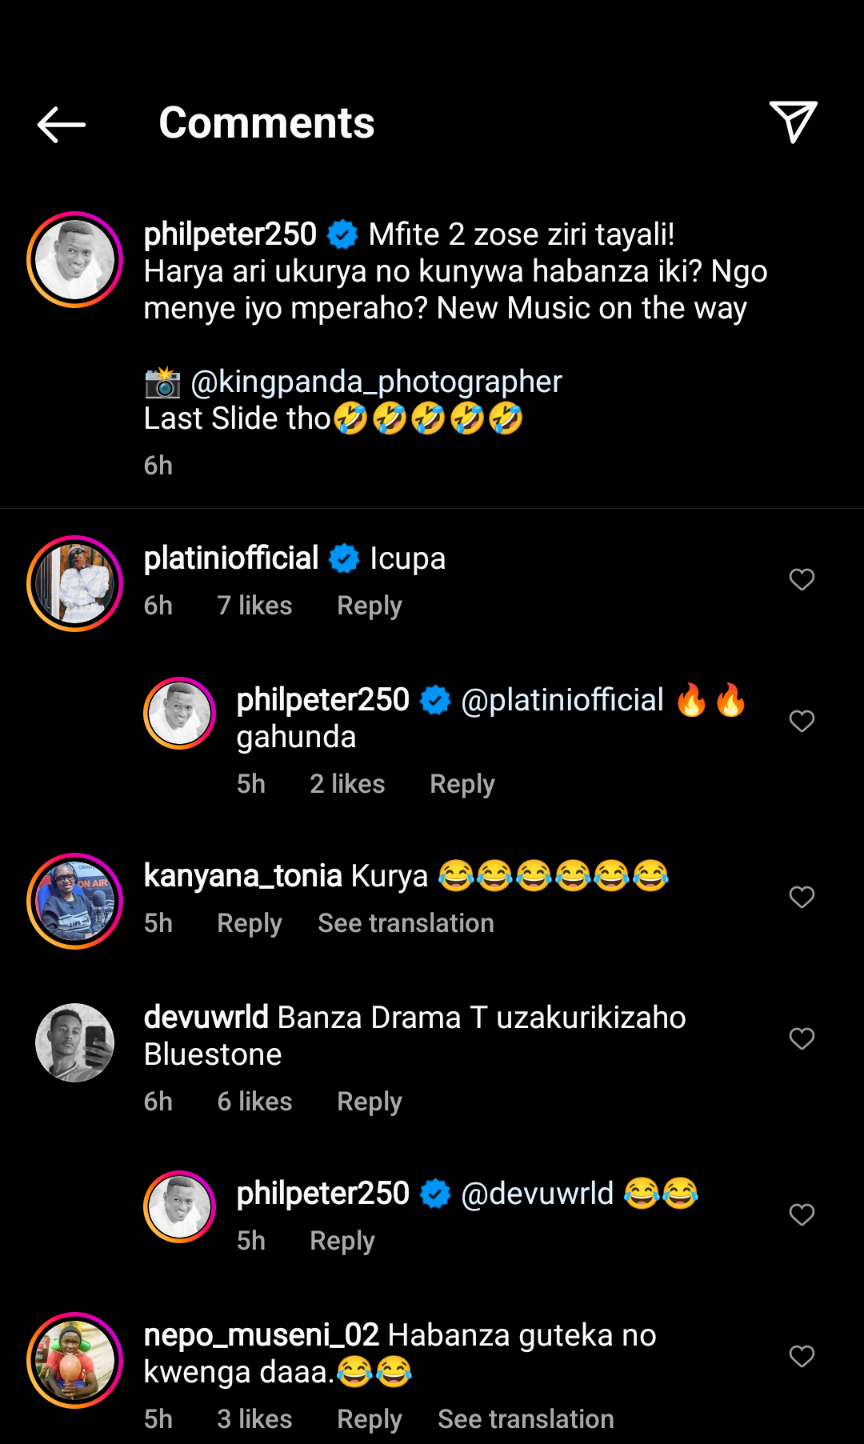Heart devuwrld's Banza Drama comment
The width and height of the screenshot is (864, 1444).
tap(802, 1039)
